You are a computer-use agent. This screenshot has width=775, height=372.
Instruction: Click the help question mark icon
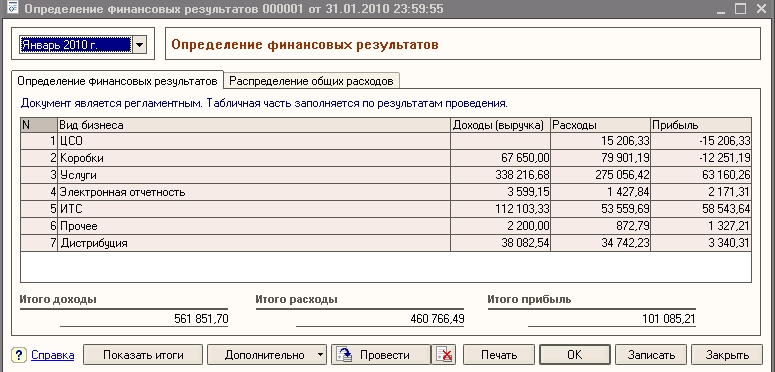tap(19, 355)
